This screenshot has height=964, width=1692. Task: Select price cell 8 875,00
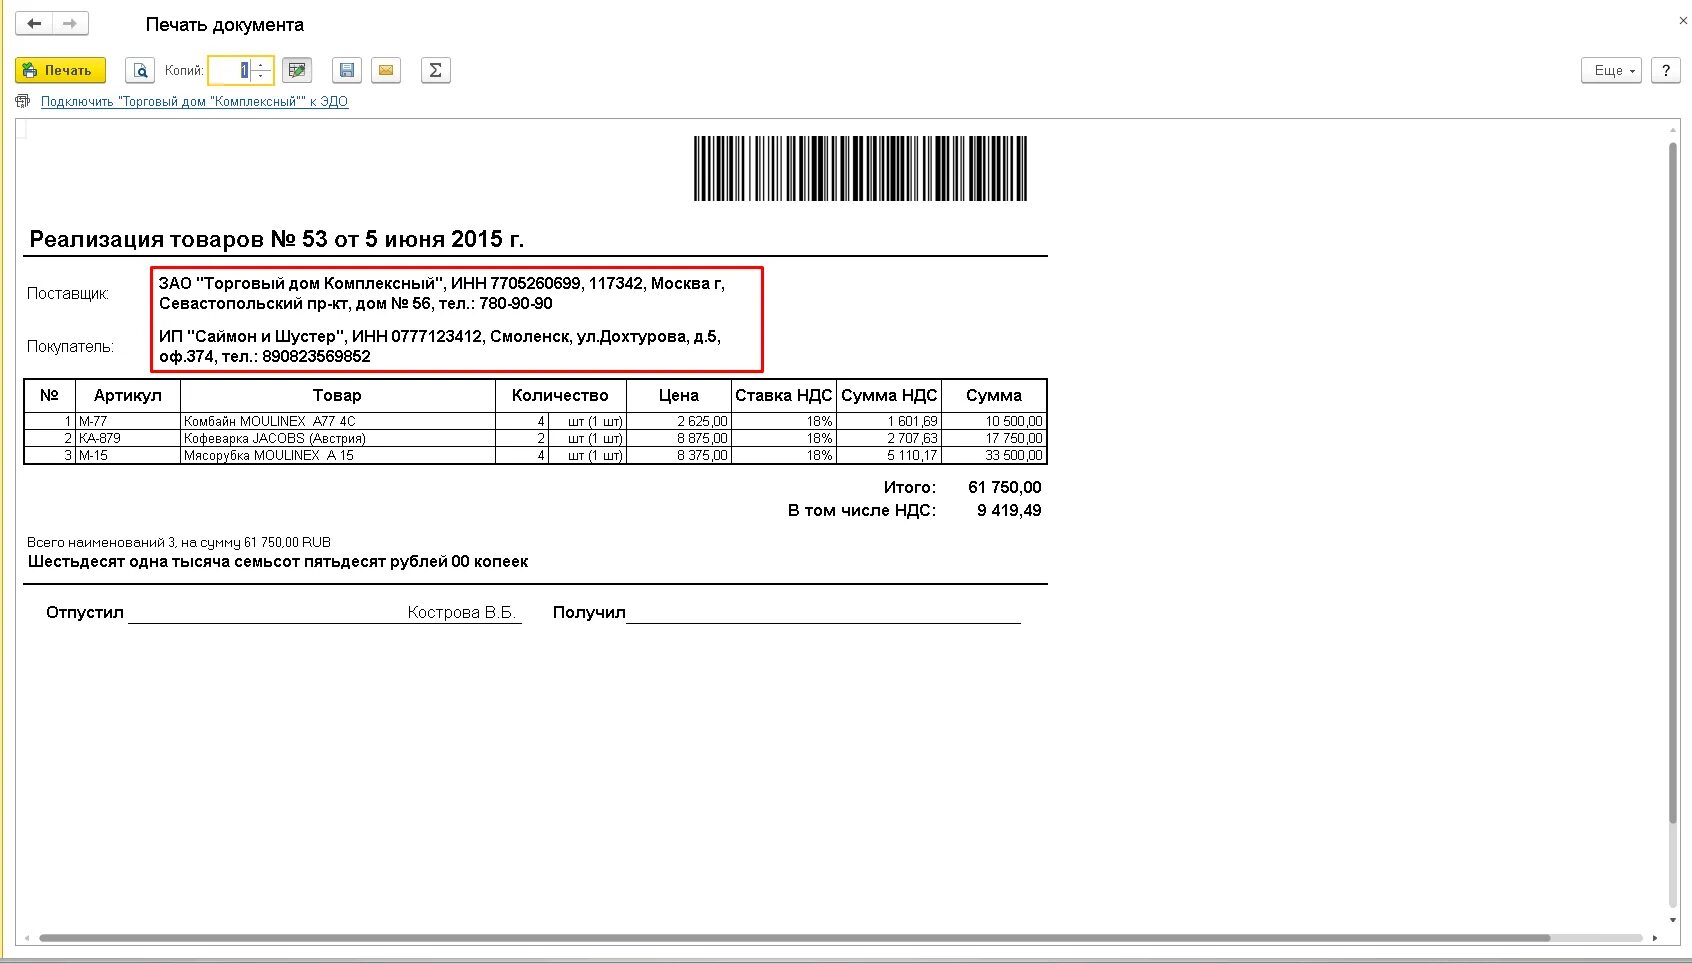[x=679, y=438]
